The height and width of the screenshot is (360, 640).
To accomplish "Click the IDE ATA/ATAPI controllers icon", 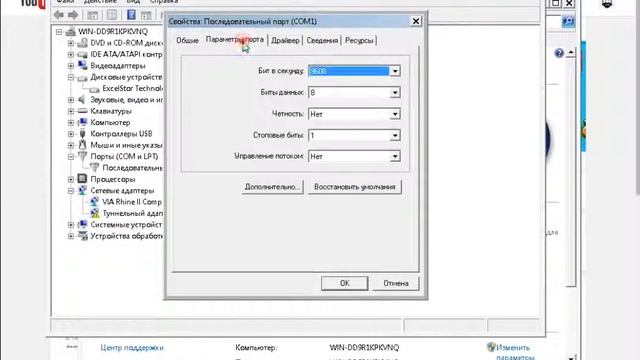I will (82, 54).
